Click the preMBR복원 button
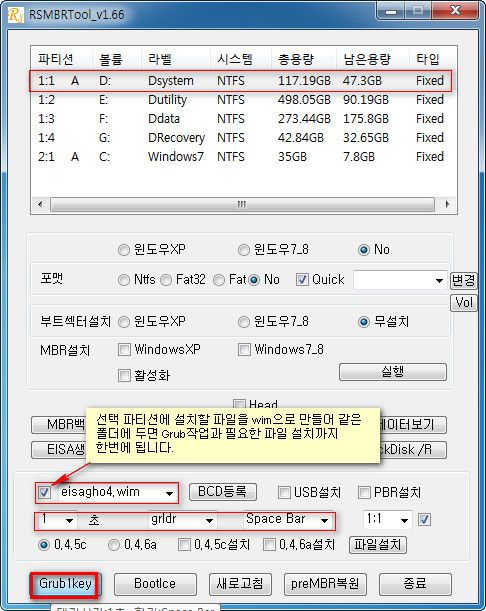Viewport: 486px width, 611px height. 325,584
